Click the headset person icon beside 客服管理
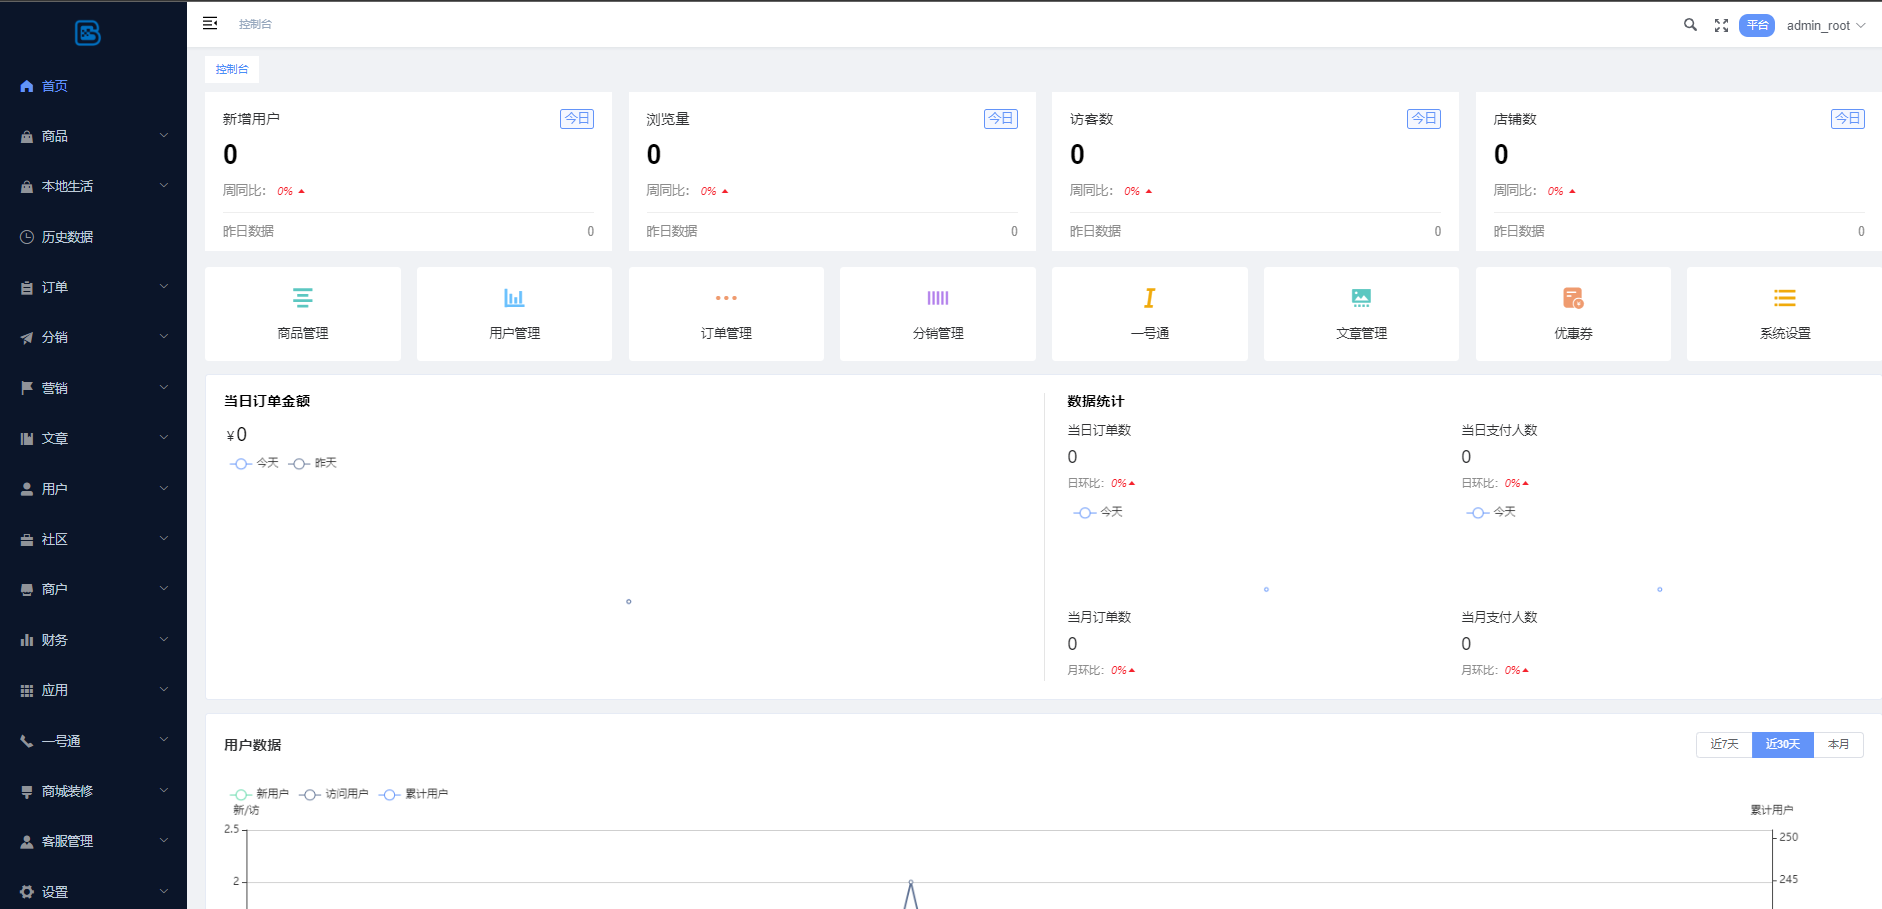Image resolution: width=1882 pixels, height=909 pixels. tap(27, 842)
